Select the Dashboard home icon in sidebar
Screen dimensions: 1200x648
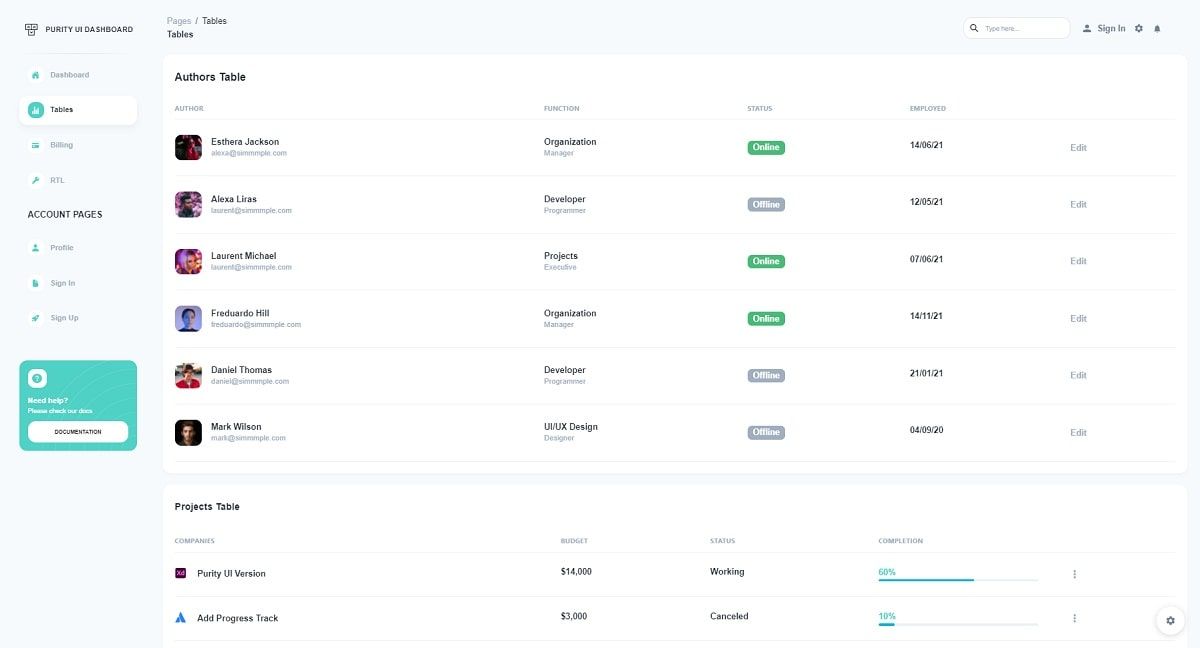click(37, 74)
